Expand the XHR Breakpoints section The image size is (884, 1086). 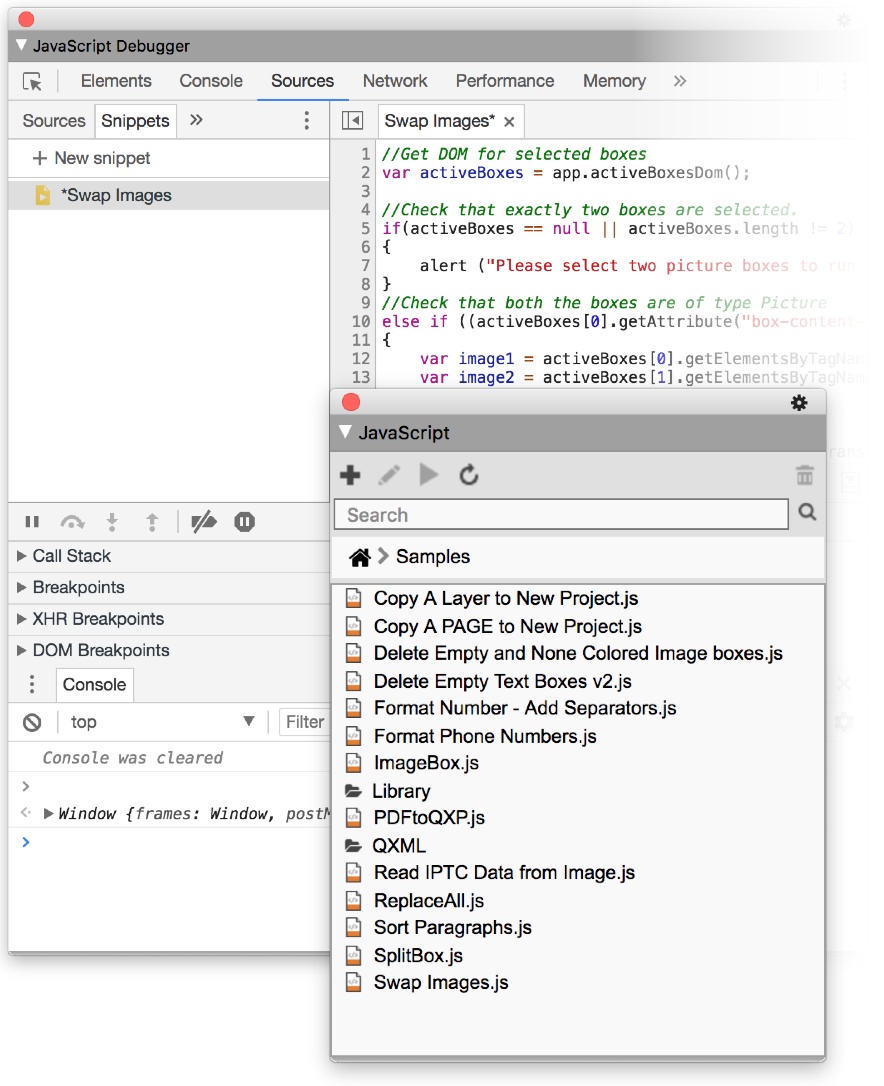[x=168, y=618]
